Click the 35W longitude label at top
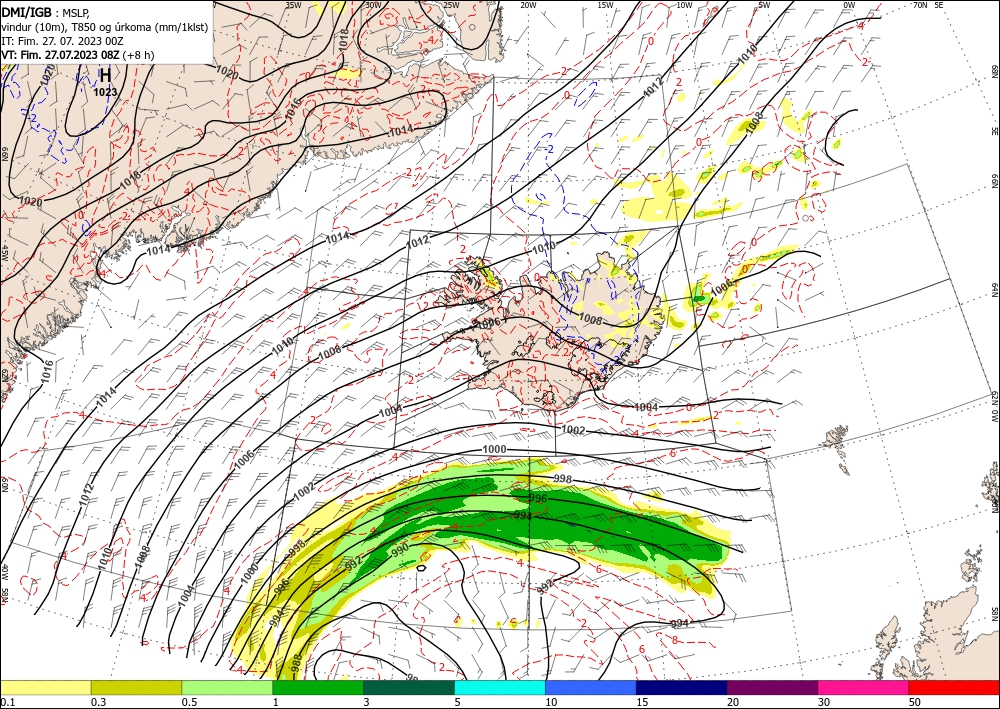 (293, 5)
